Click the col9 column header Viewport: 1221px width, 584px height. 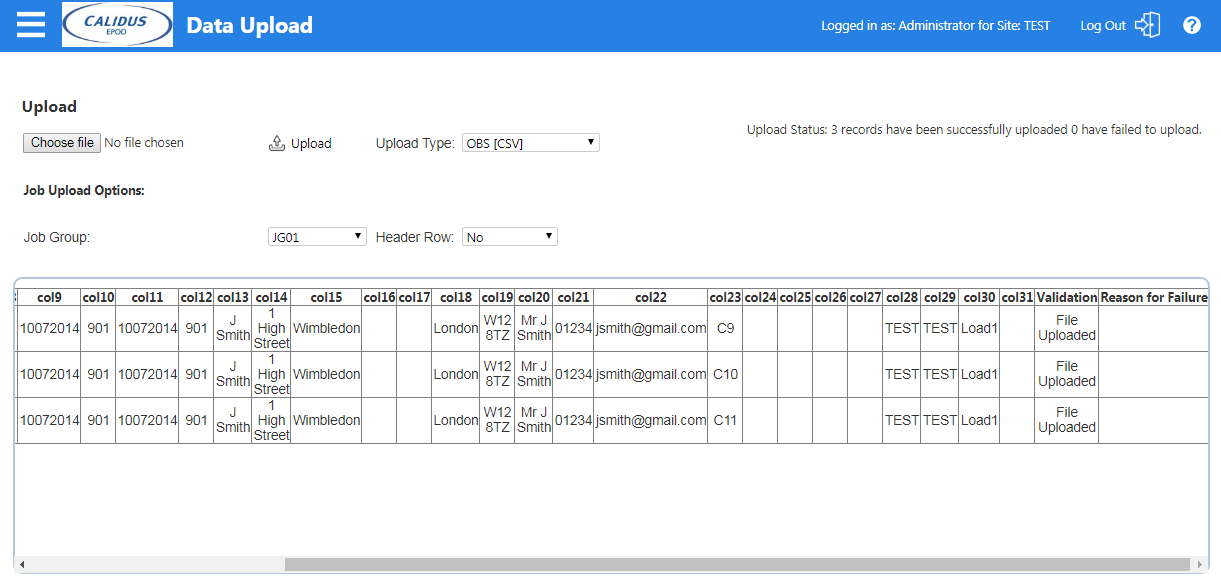49,297
